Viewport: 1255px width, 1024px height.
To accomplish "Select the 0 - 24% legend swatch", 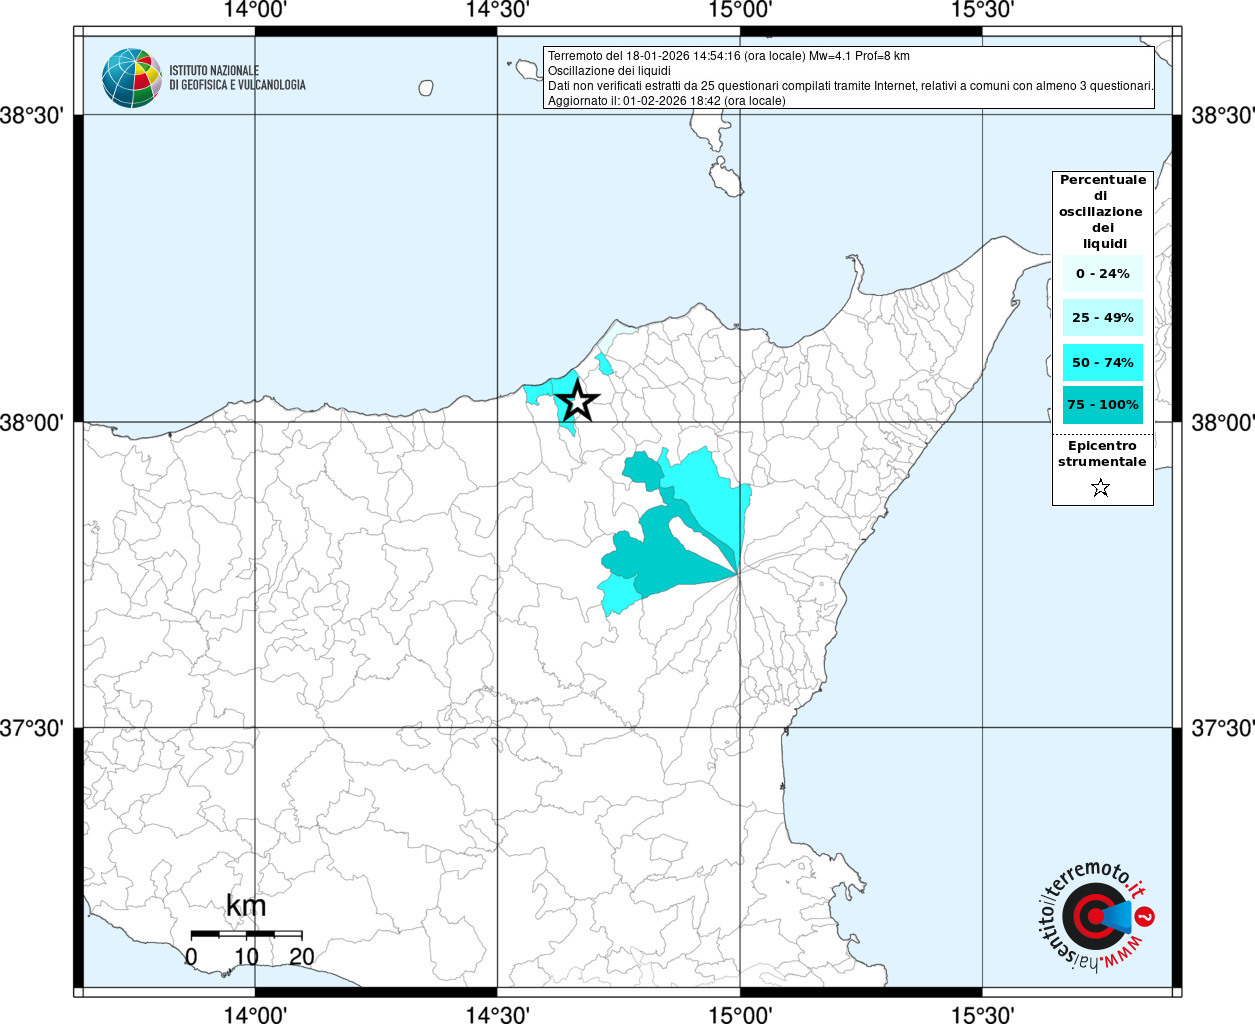I will tap(1103, 273).
